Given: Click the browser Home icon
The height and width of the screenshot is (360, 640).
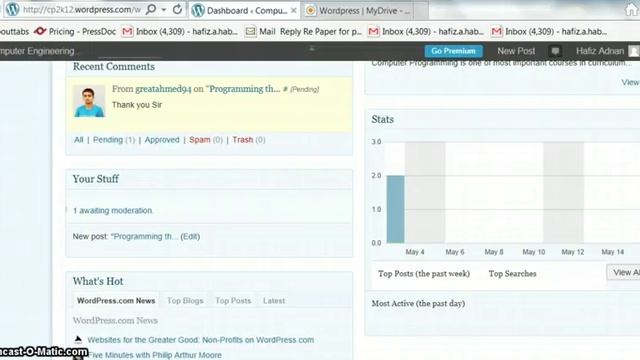Looking at the screenshot, I should click(x=632, y=9).
